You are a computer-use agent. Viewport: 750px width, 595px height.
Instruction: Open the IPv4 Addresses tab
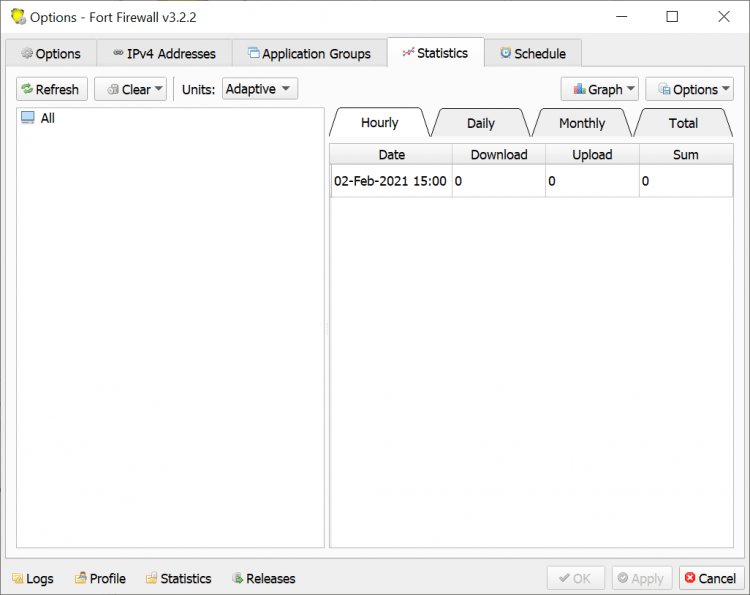tap(164, 53)
